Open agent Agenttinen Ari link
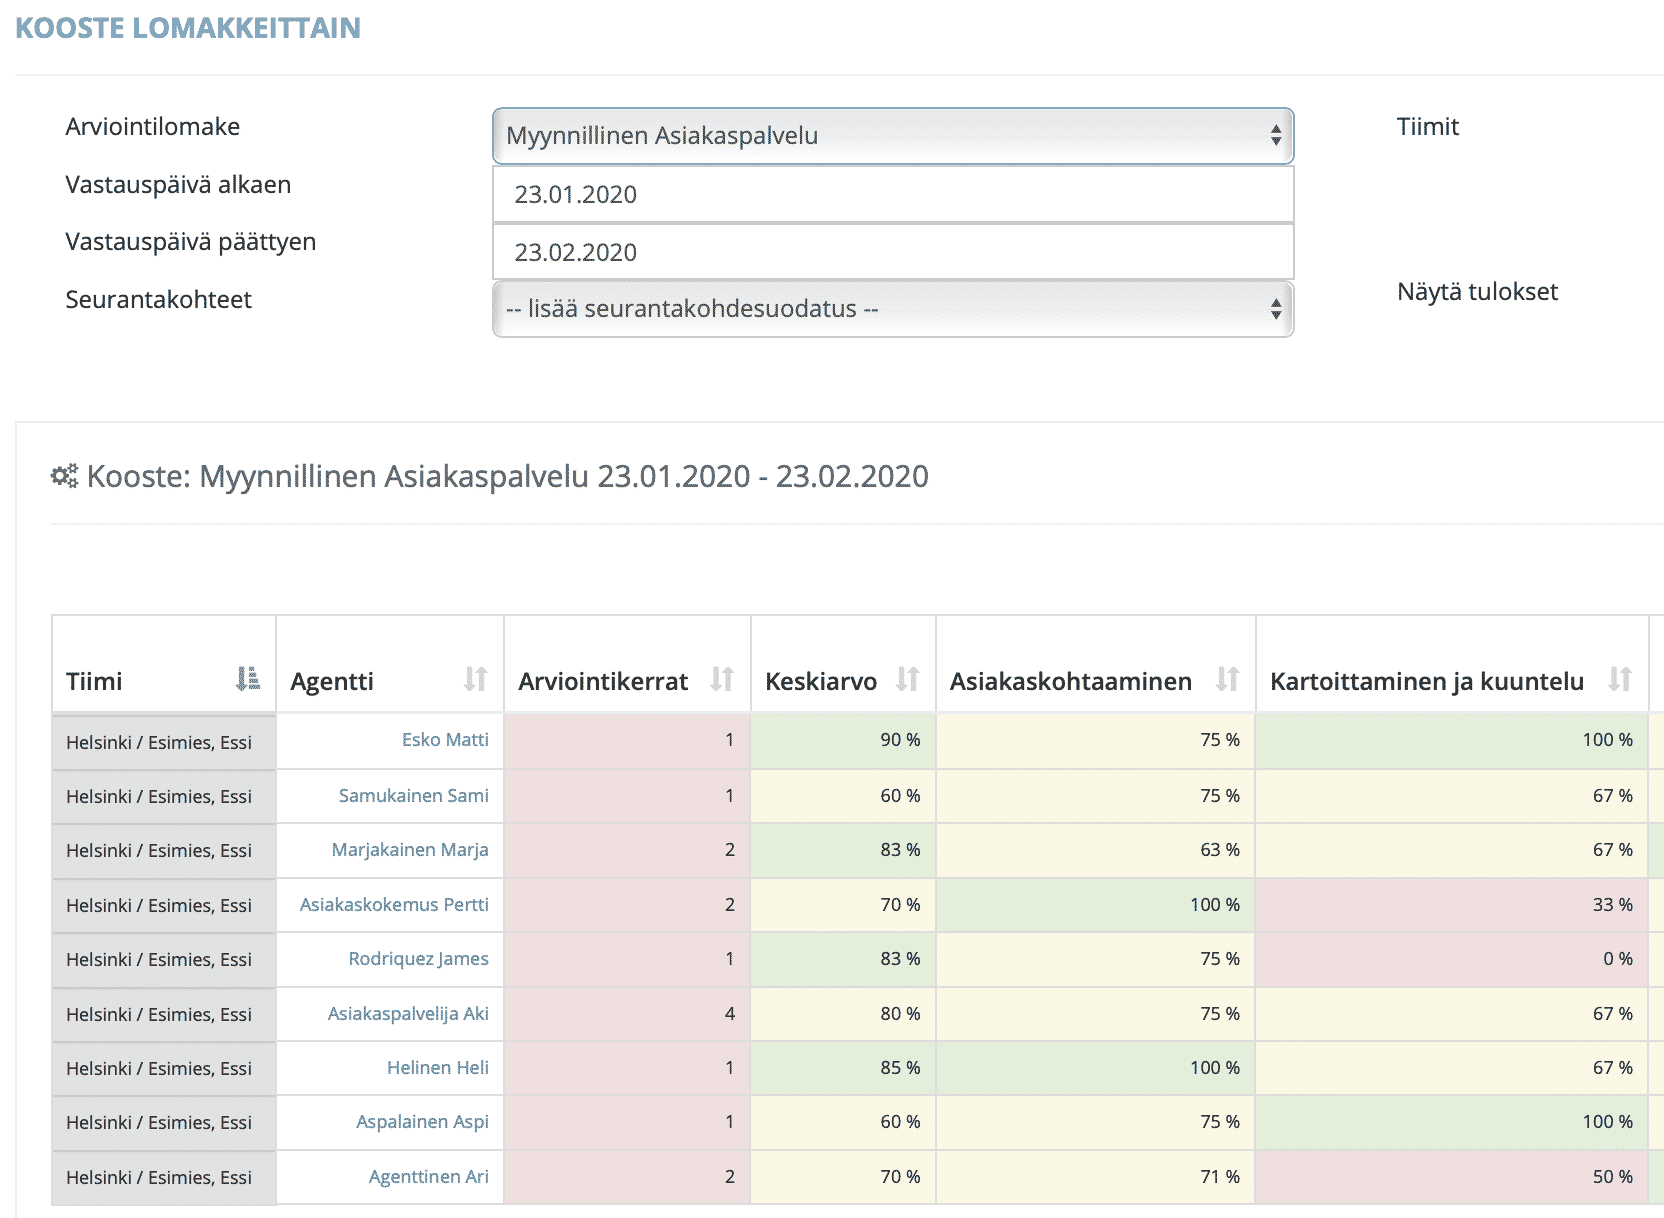This screenshot has width=1664, height=1218. tap(428, 1177)
